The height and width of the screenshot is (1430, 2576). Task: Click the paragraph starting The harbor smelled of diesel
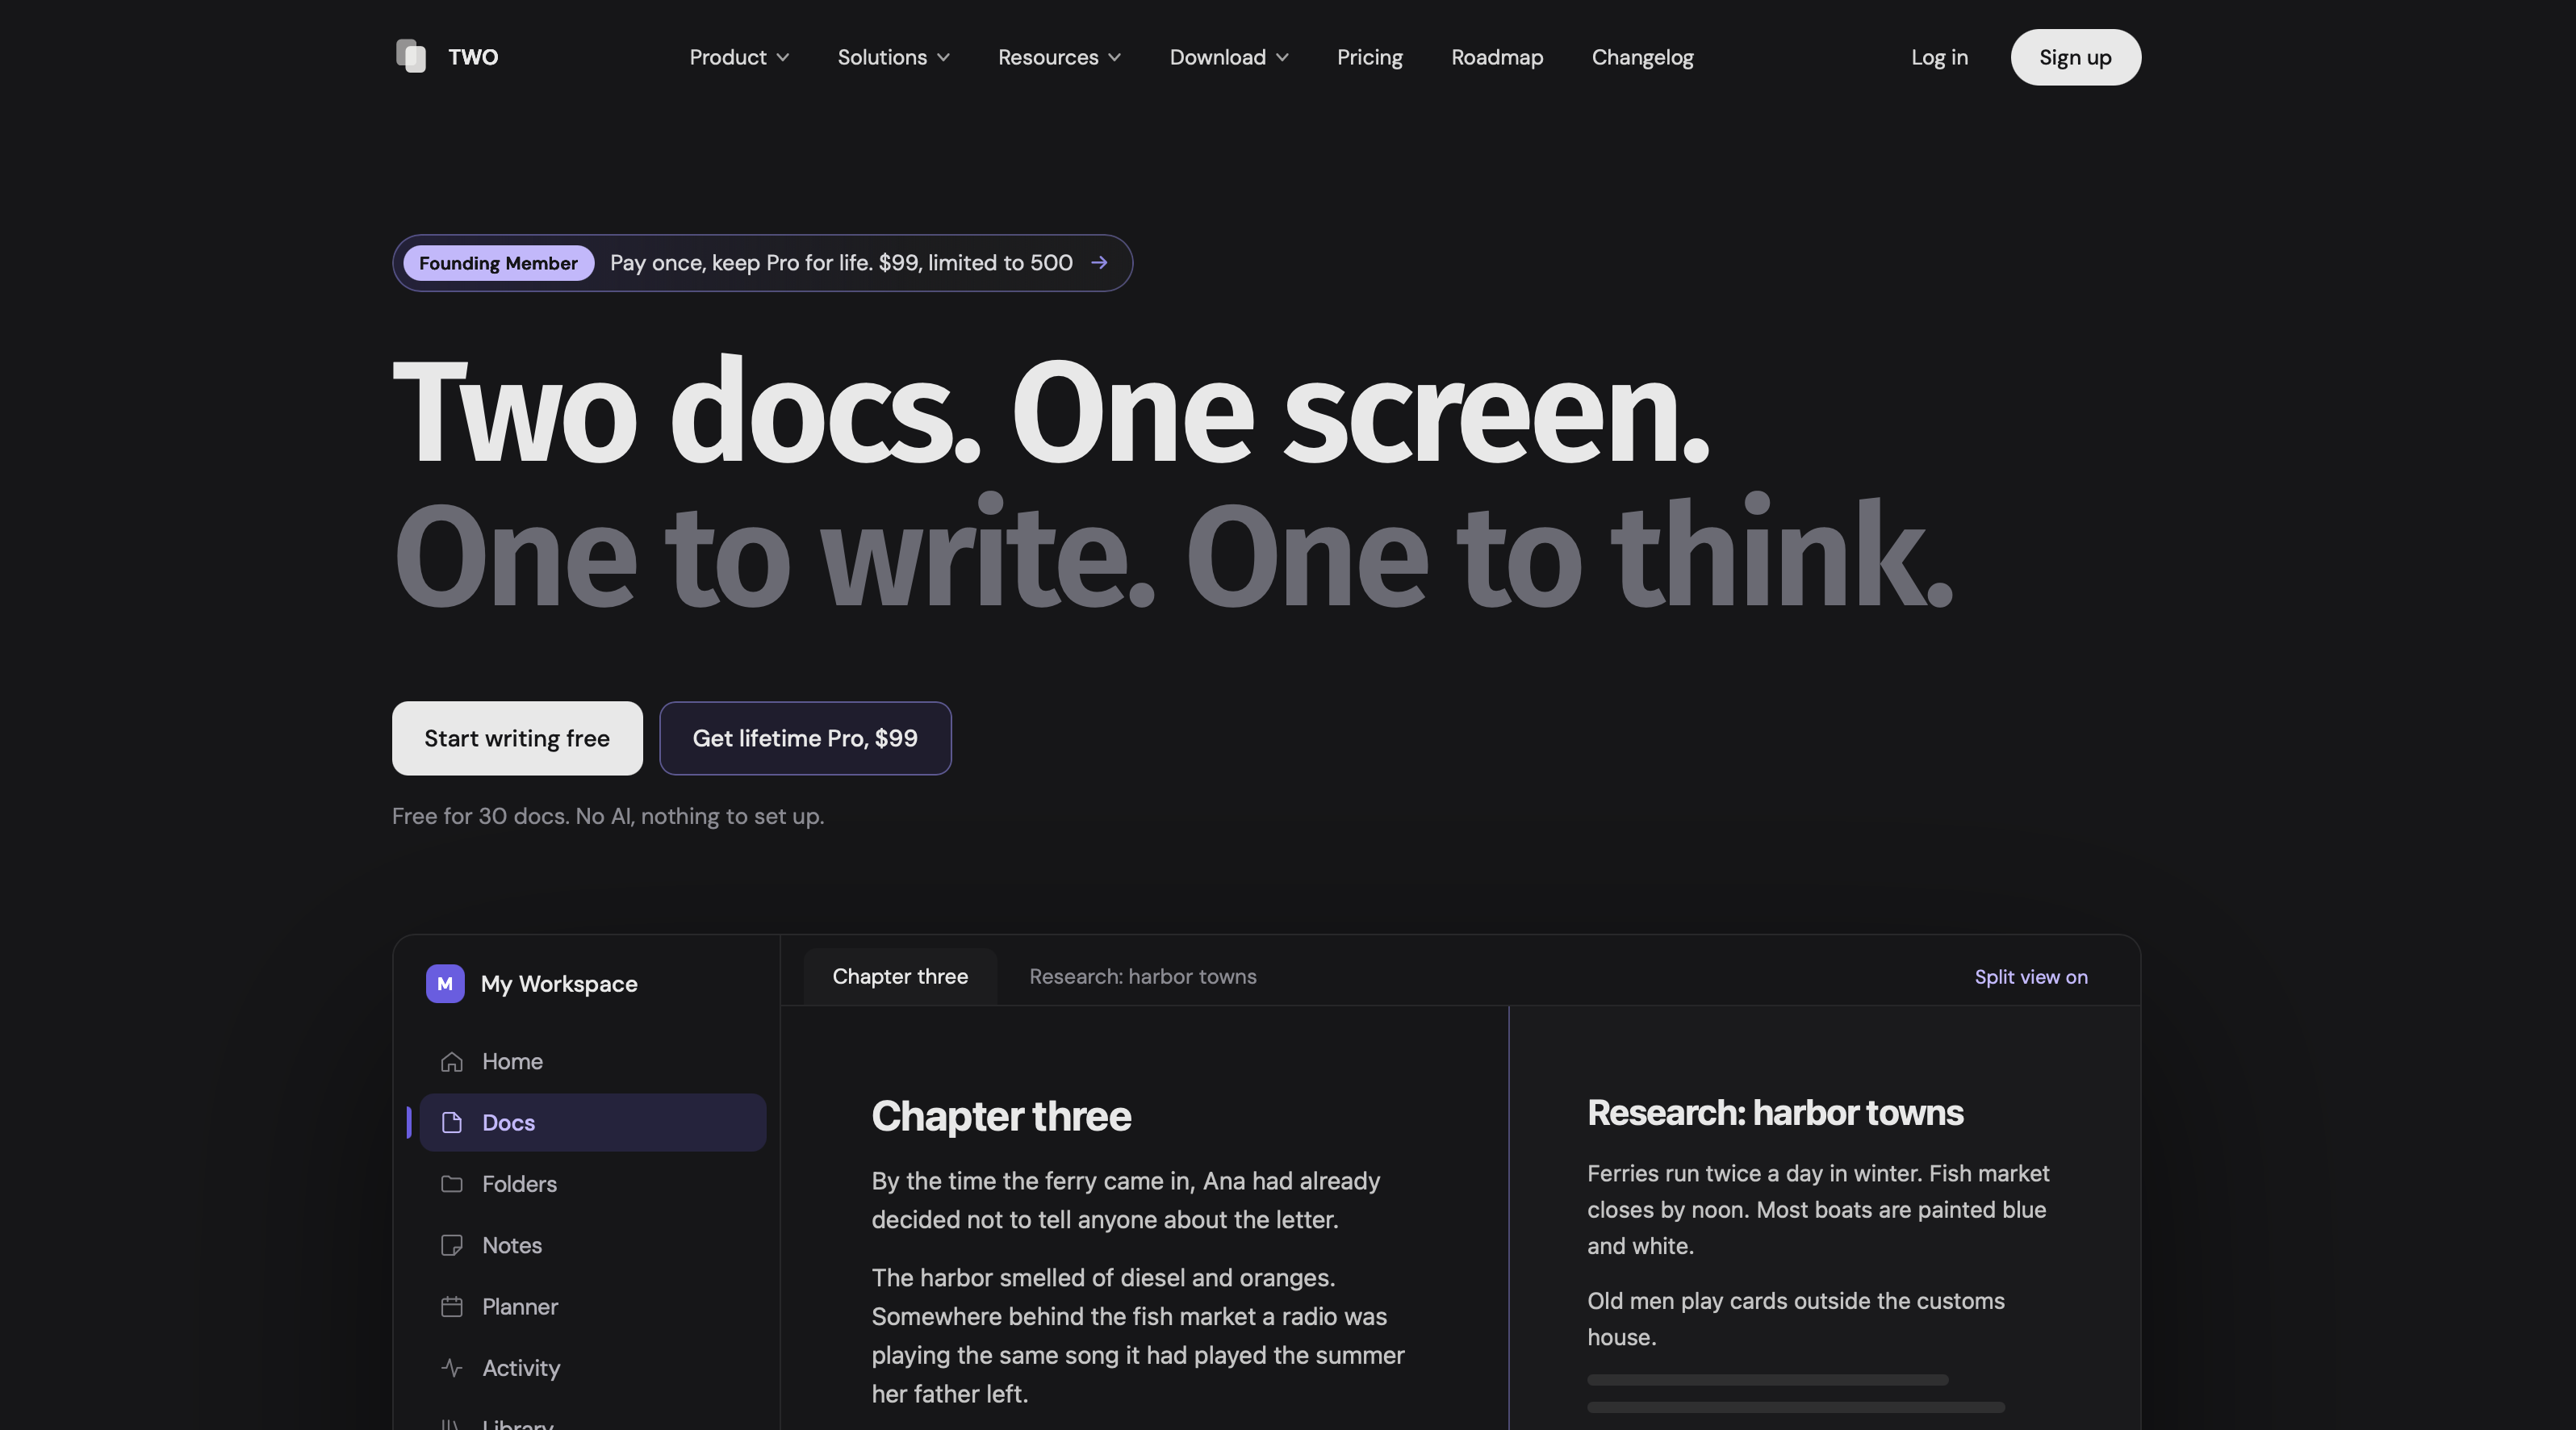1138,1335
